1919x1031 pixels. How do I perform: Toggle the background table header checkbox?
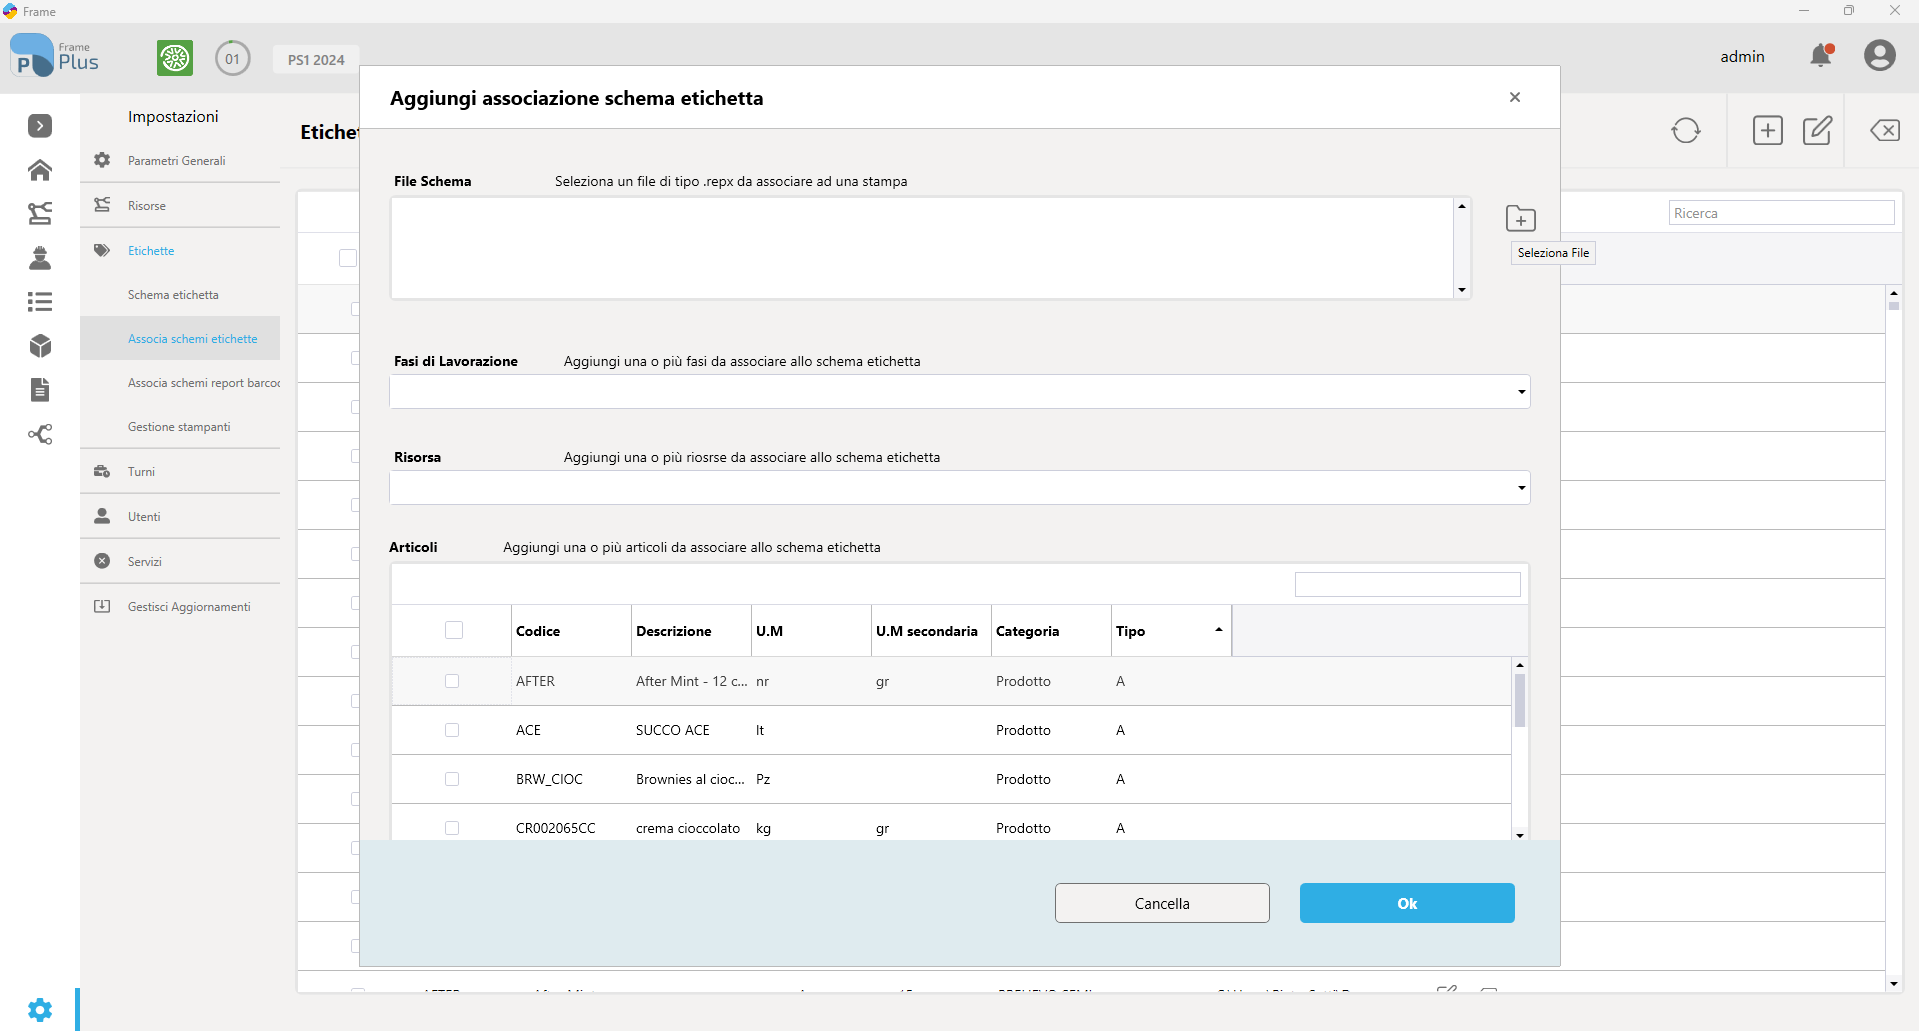click(348, 258)
